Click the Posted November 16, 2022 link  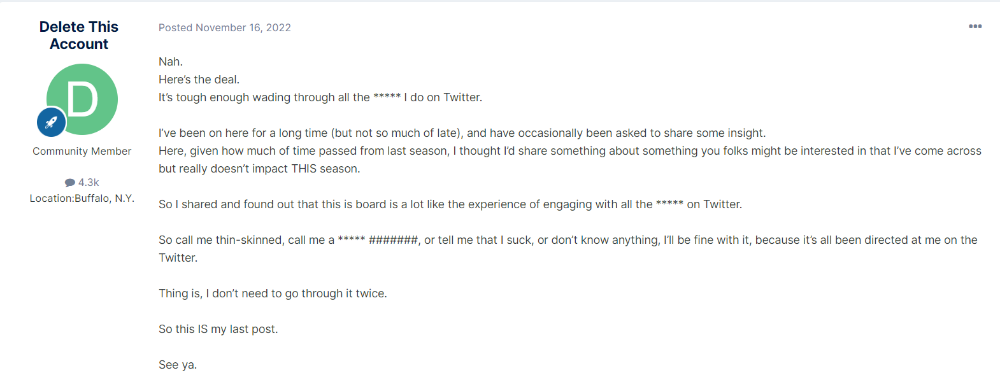click(224, 27)
